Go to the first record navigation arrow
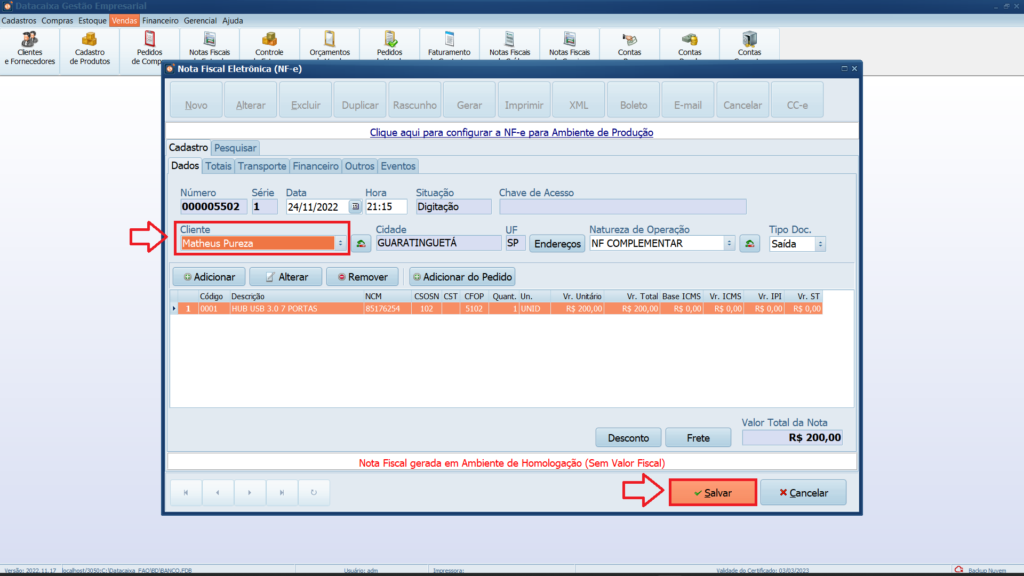This screenshot has width=1024, height=576. [186, 492]
